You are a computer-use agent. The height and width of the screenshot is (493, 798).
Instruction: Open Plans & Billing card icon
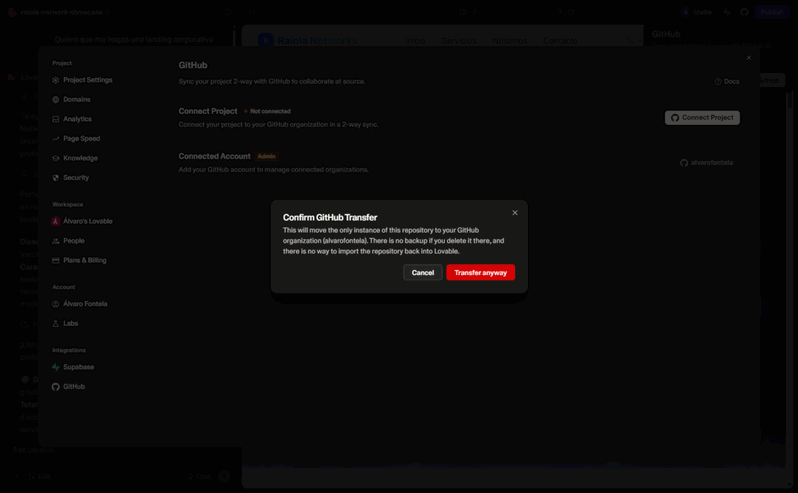point(55,260)
